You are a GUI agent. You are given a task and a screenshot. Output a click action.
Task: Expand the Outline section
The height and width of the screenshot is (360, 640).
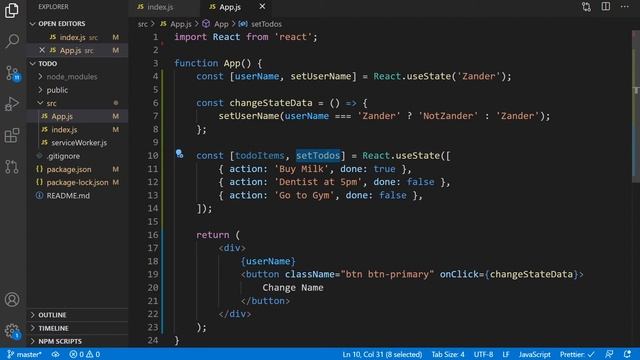[52, 315]
